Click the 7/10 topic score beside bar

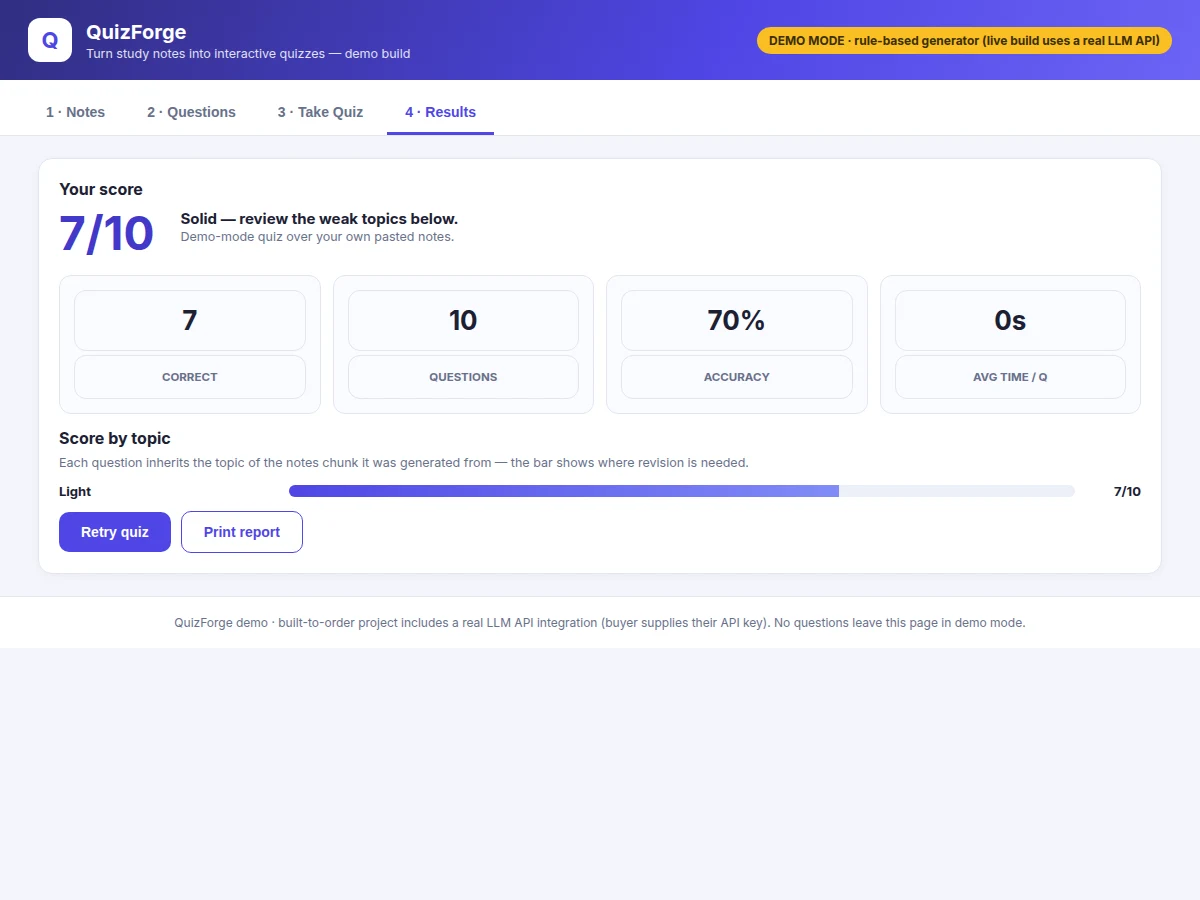pos(1127,491)
